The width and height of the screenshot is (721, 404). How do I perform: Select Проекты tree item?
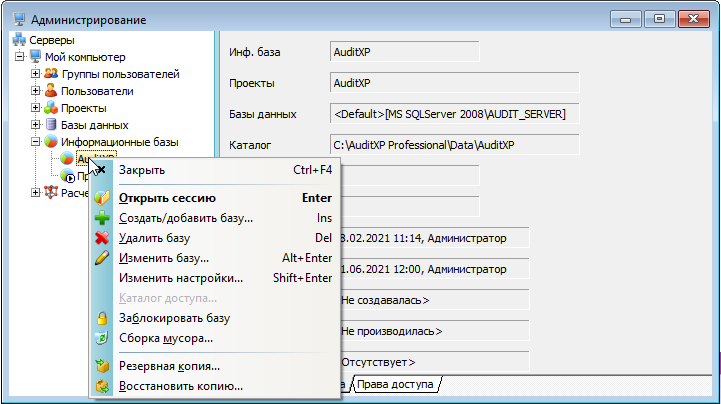(84, 108)
